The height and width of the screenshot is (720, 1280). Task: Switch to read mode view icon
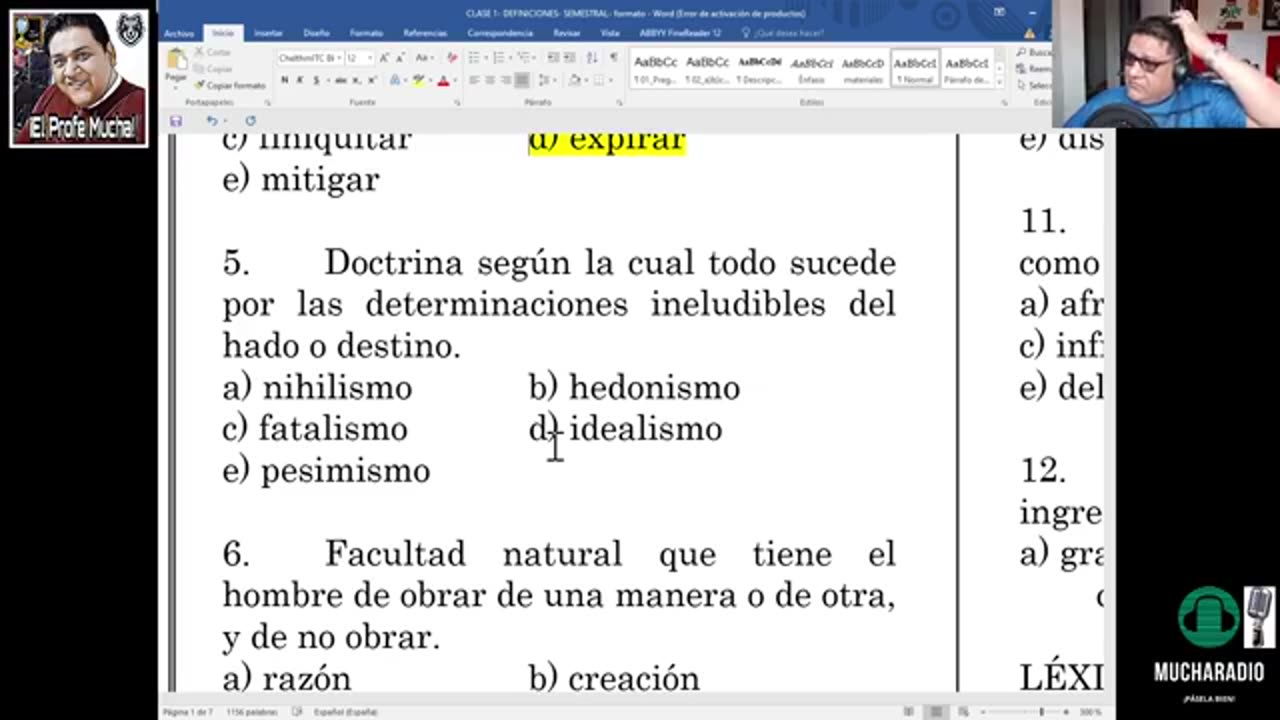(x=908, y=712)
